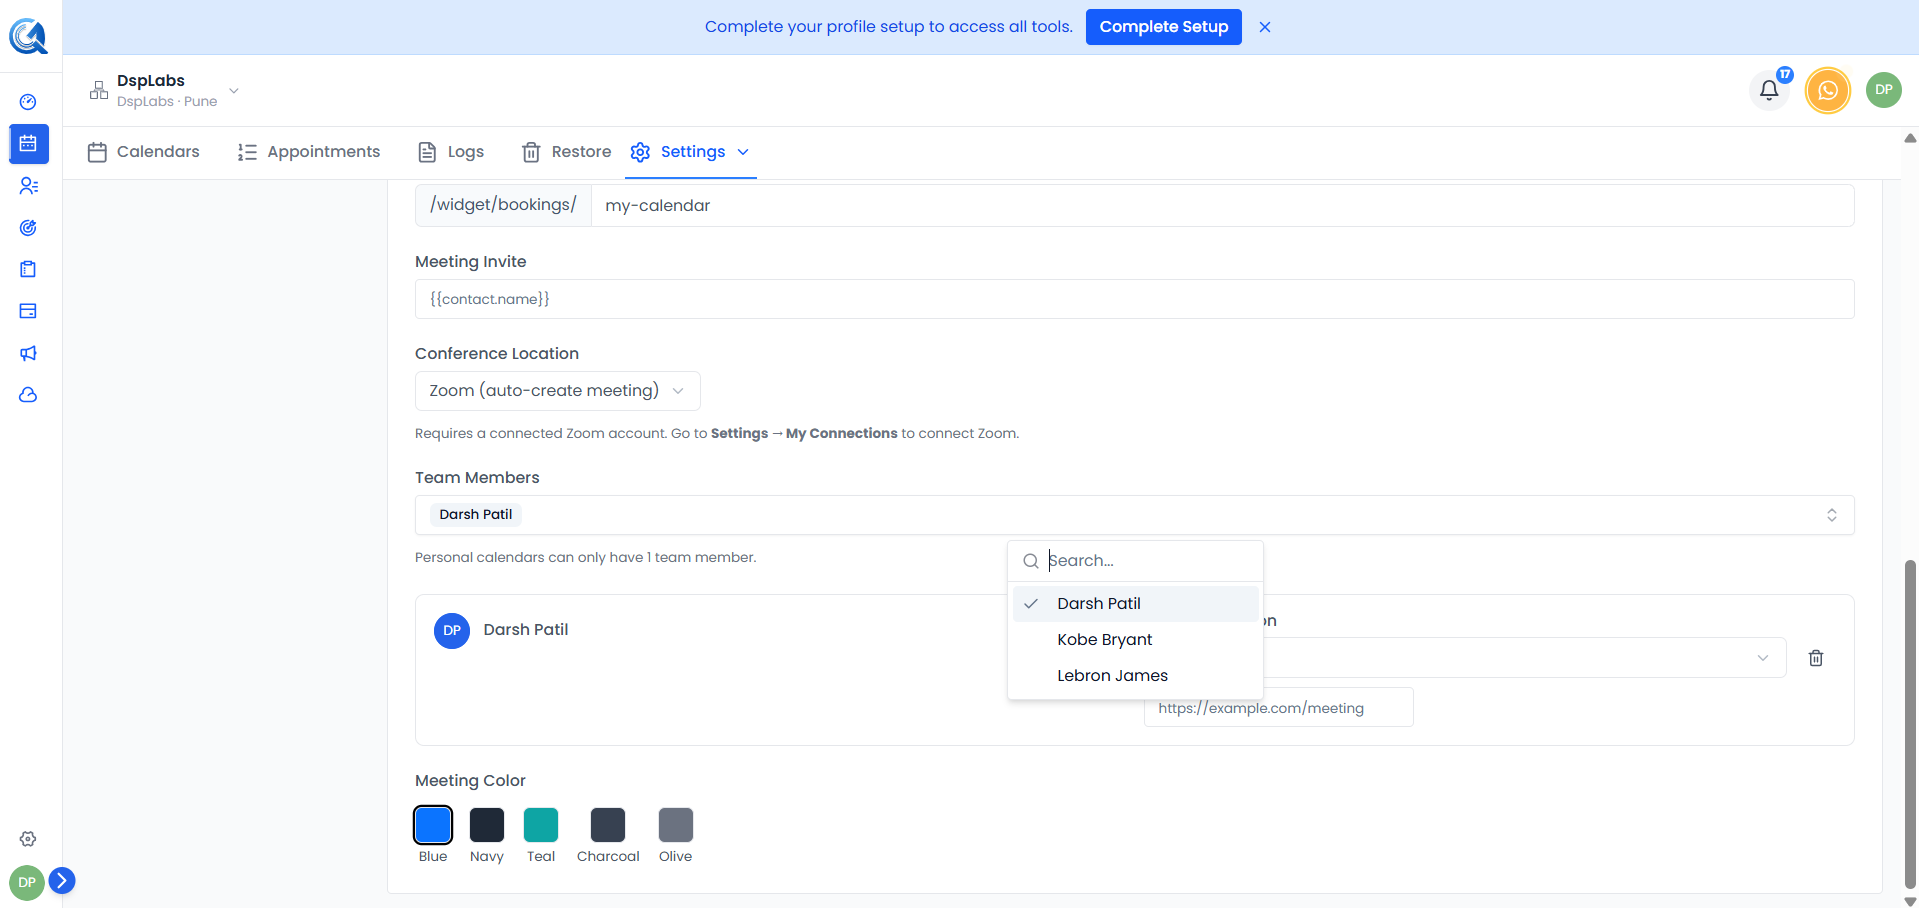Open Conference Location Zoom dropdown
Image resolution: width=1919 pixels, height=908 pixels.
click(558, 391)
